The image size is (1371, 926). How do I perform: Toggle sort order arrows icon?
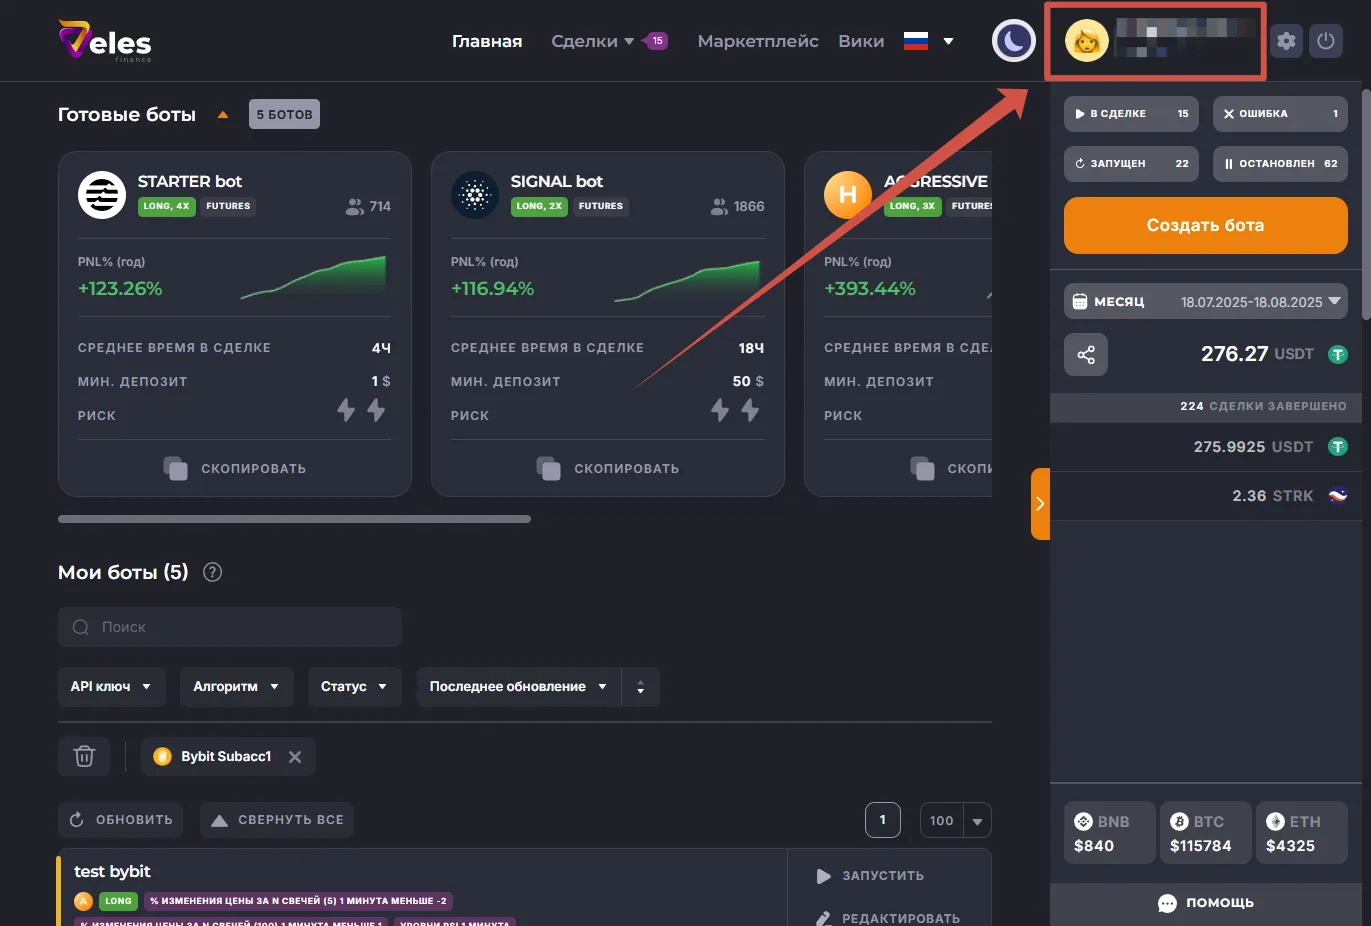(x=640, y=687)
